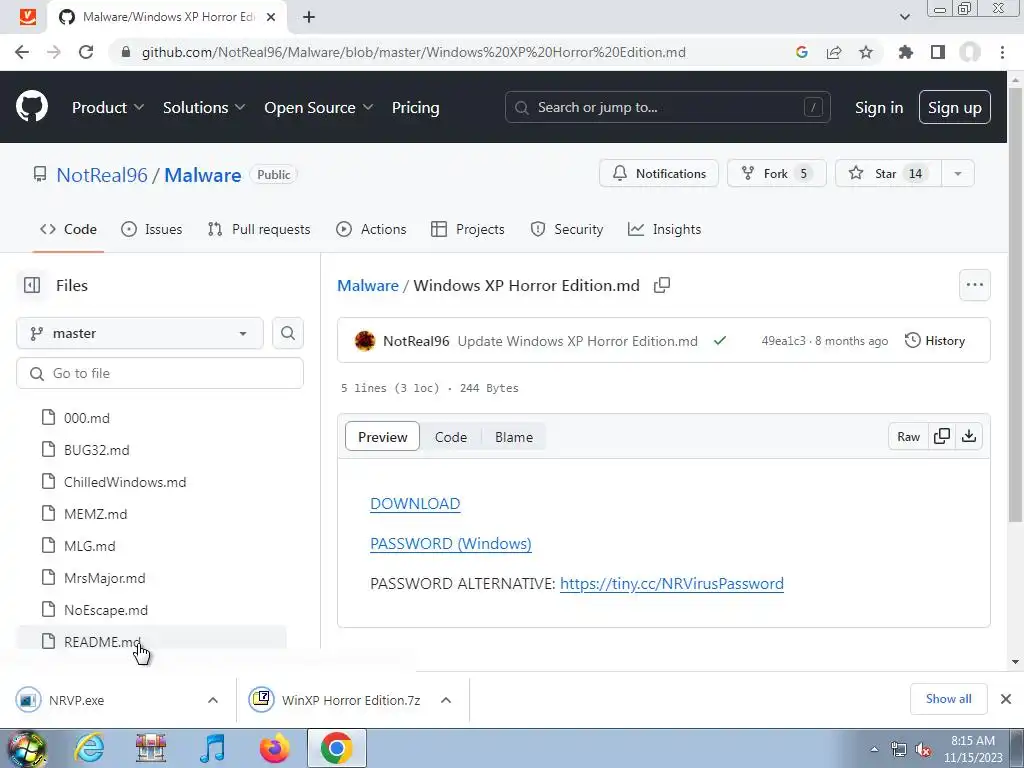Open the more file actions ellipsis button
Image resolution: width=1024 pixels, height=768 pixels.
pos(974,285)
